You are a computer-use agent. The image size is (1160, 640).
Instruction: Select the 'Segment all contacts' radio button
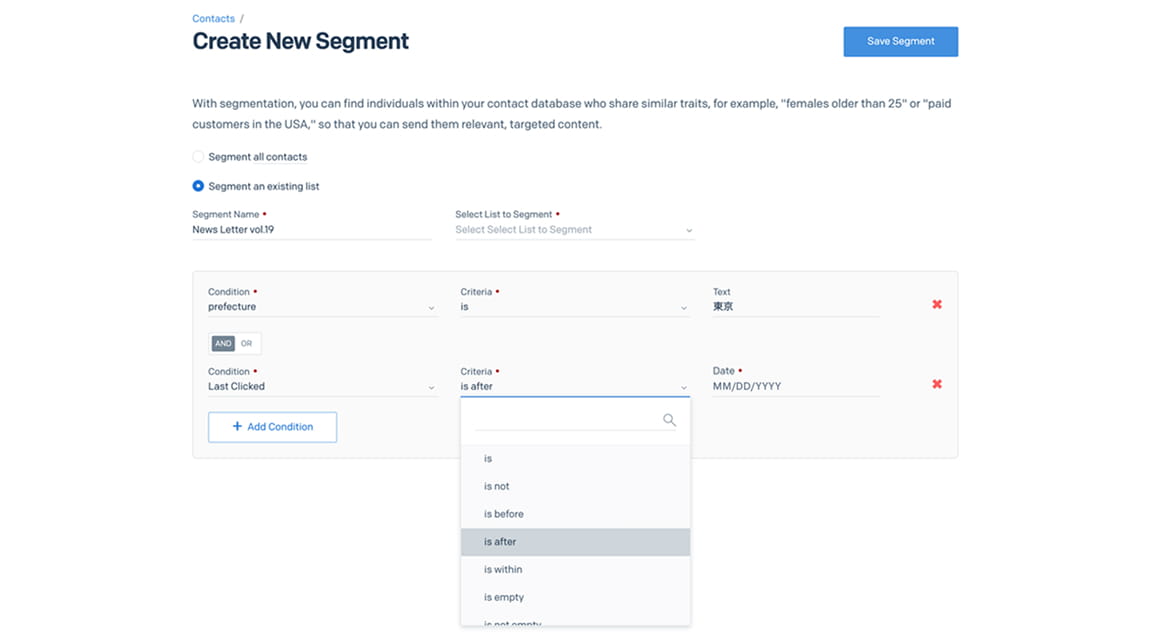198,157
